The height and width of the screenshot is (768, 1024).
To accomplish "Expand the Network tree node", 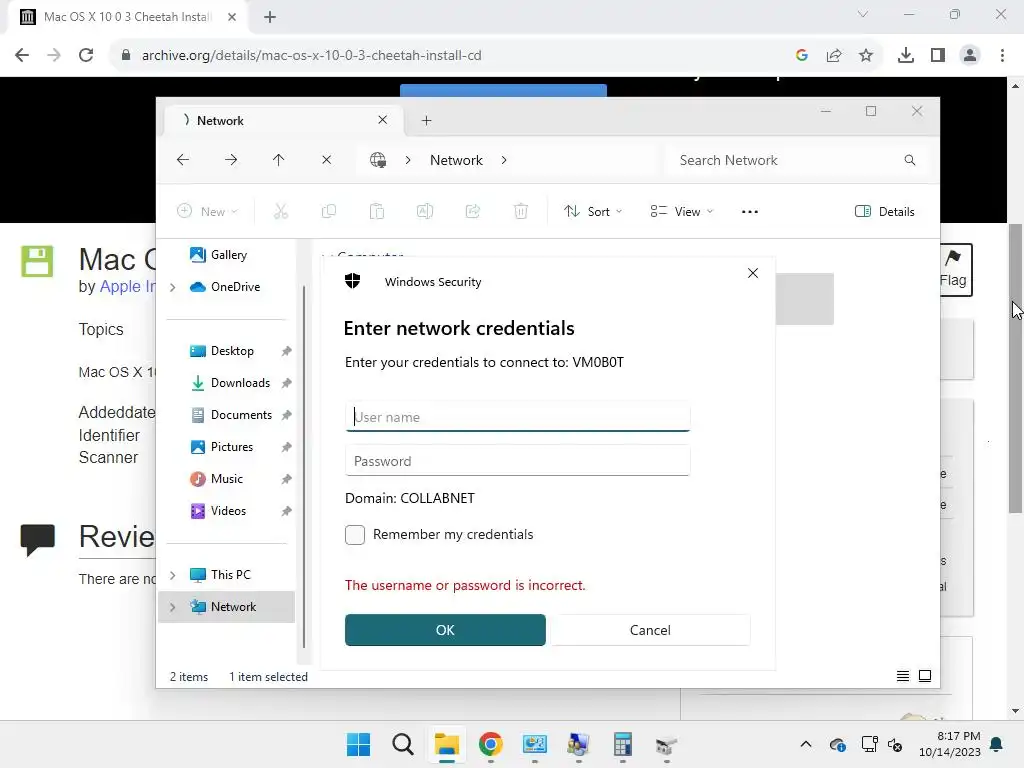I will [172, 607].
